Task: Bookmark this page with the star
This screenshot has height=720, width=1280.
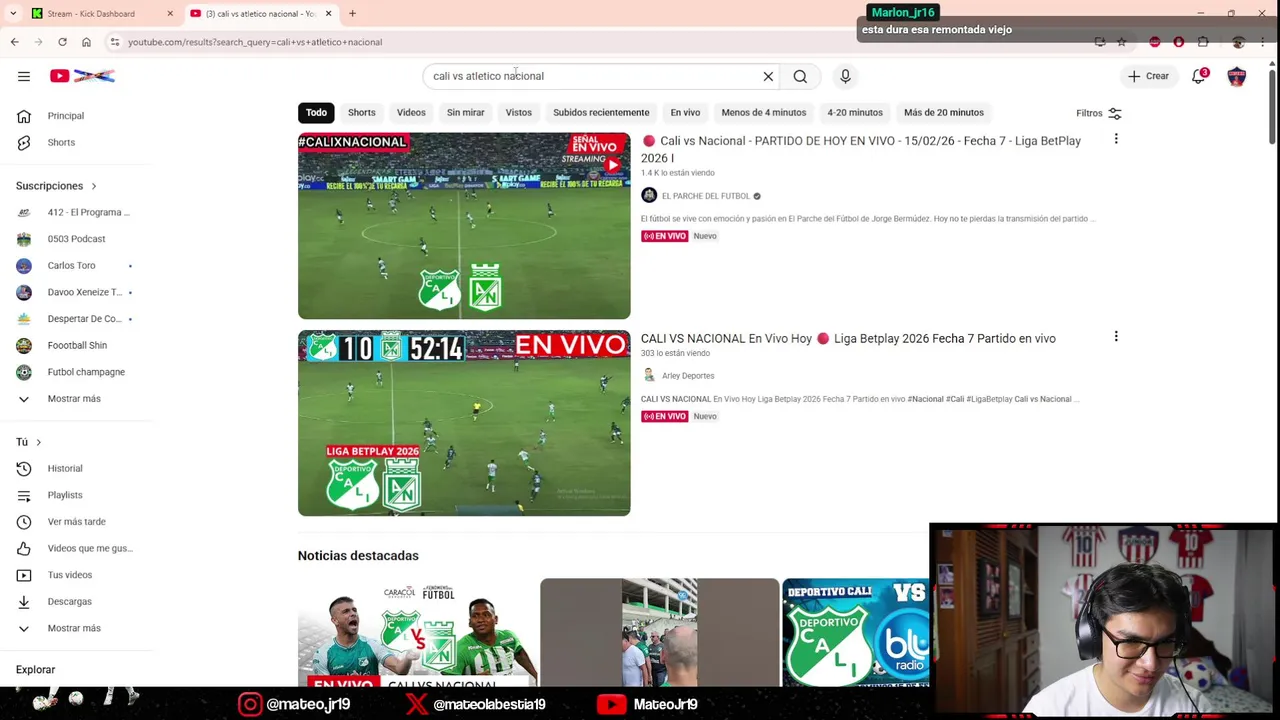Action: click(x=1121, y=42)
